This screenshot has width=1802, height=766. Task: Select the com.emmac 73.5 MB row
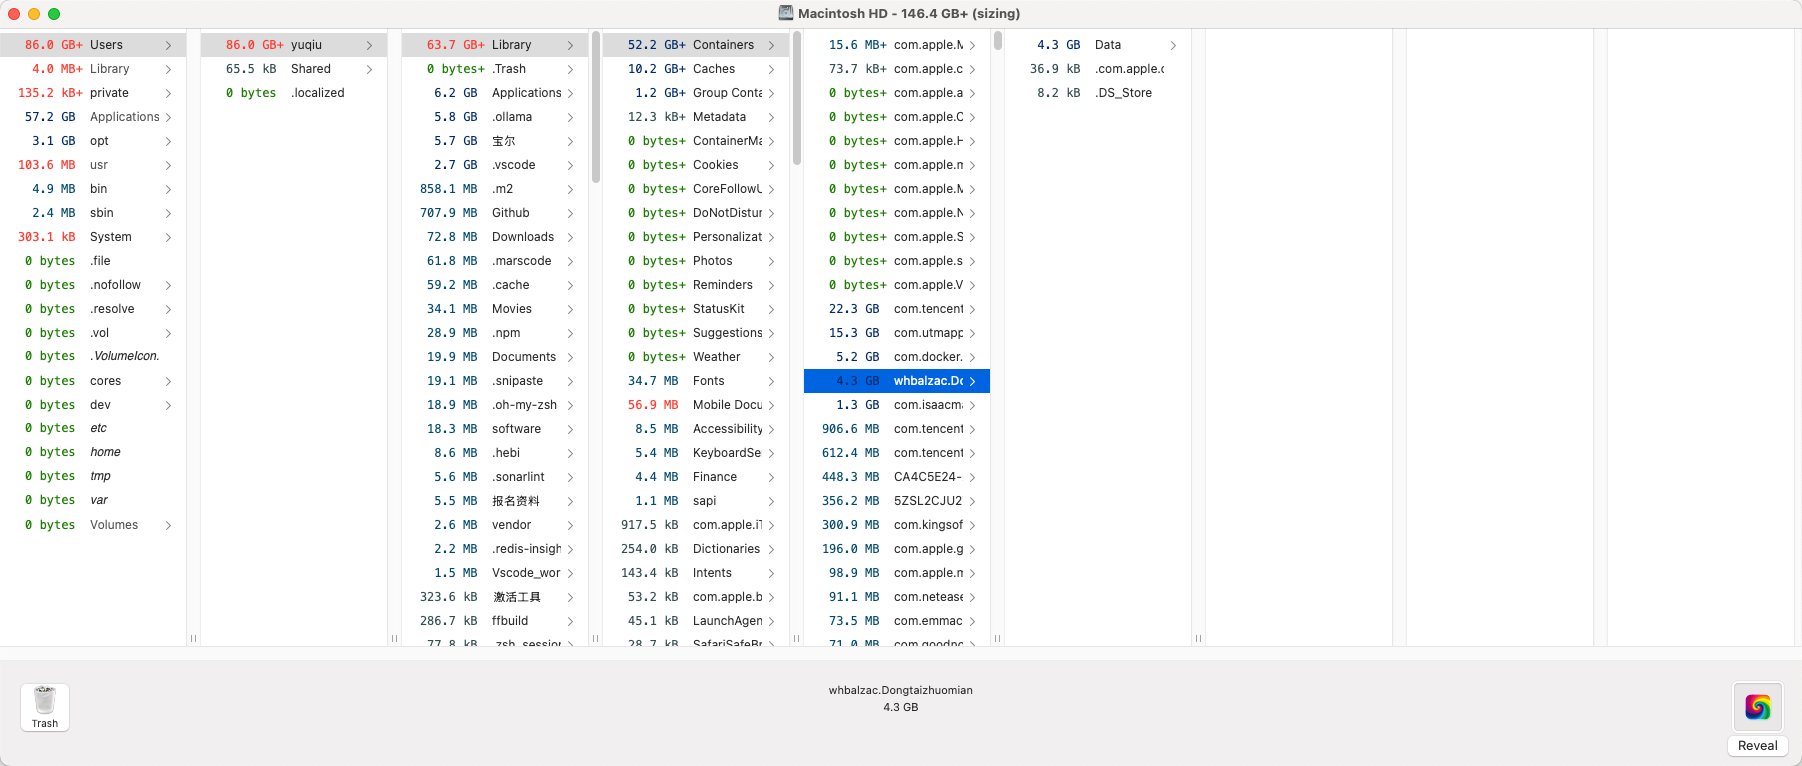pos(897,621)
